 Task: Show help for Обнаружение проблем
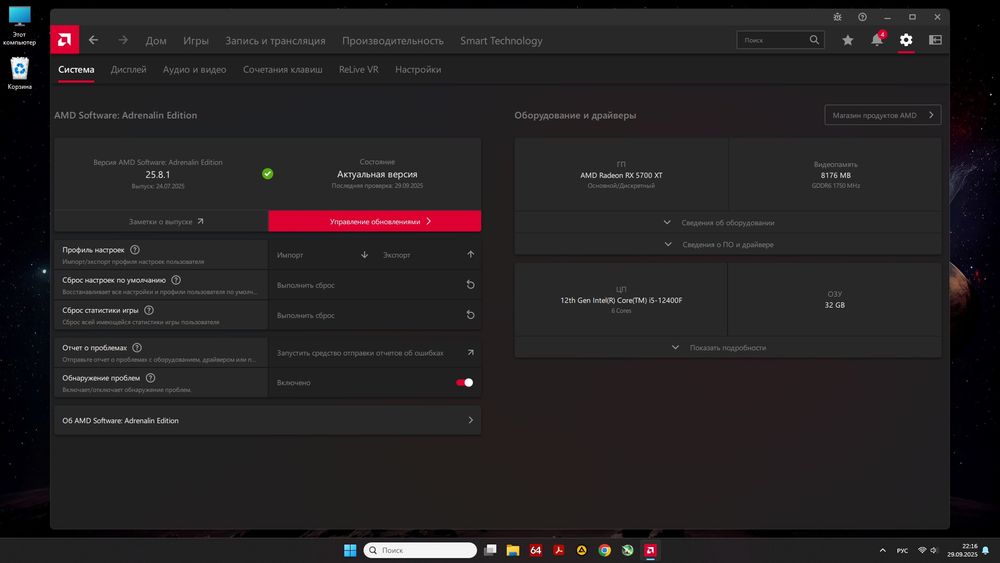tap(151, 377)
